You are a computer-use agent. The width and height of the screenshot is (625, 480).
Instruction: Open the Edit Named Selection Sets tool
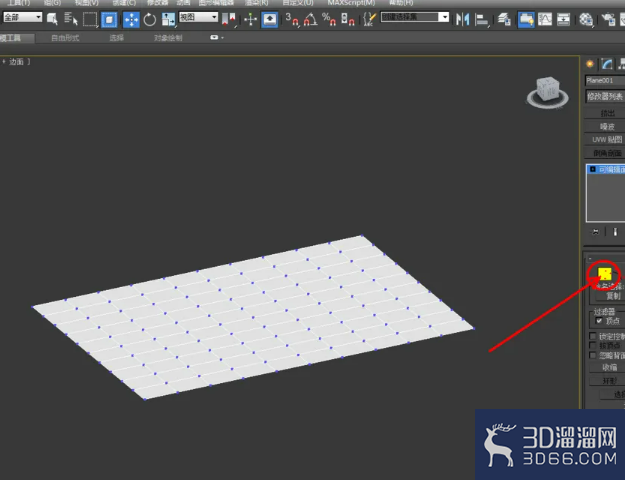[x=370, y=19]
